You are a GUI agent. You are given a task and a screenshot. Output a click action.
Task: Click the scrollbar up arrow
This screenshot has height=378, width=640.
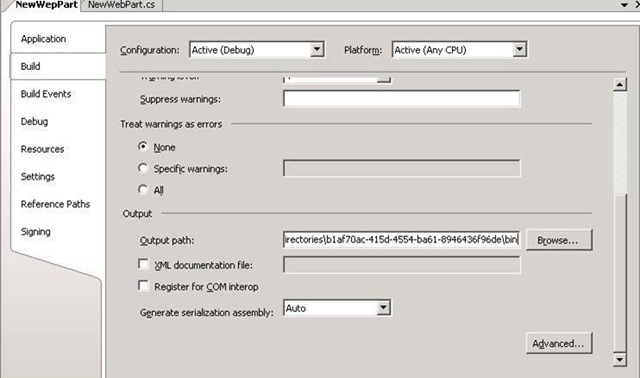click(x=620, y=84)
